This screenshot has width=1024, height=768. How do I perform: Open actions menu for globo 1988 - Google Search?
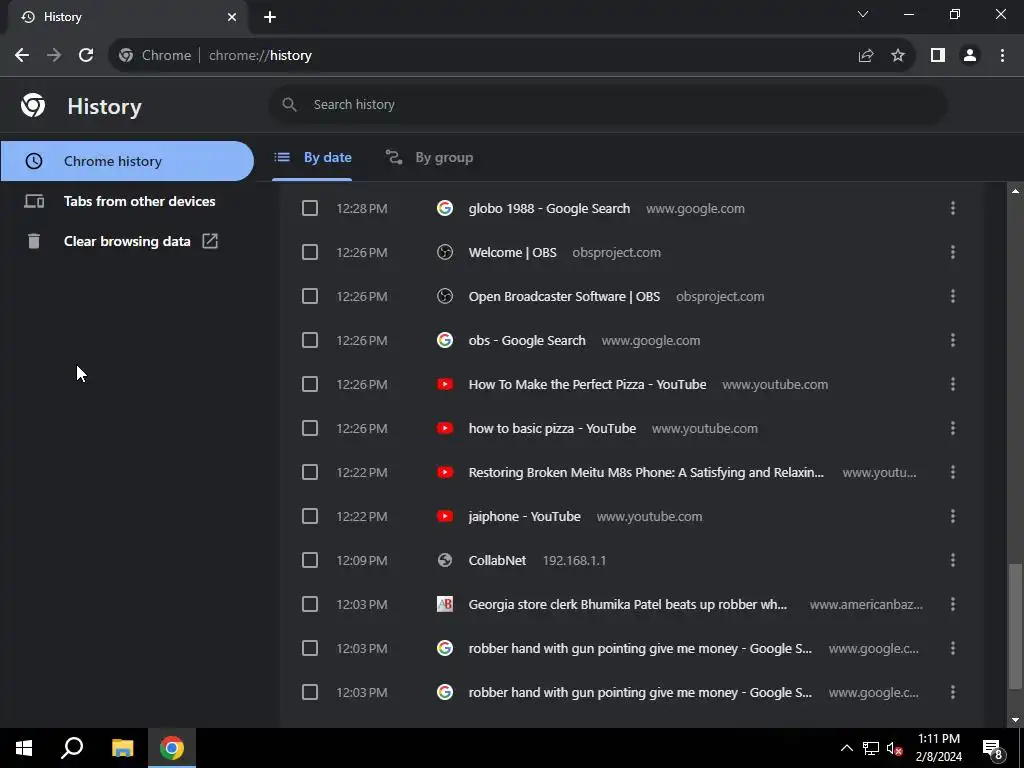[x=953, y=208]
